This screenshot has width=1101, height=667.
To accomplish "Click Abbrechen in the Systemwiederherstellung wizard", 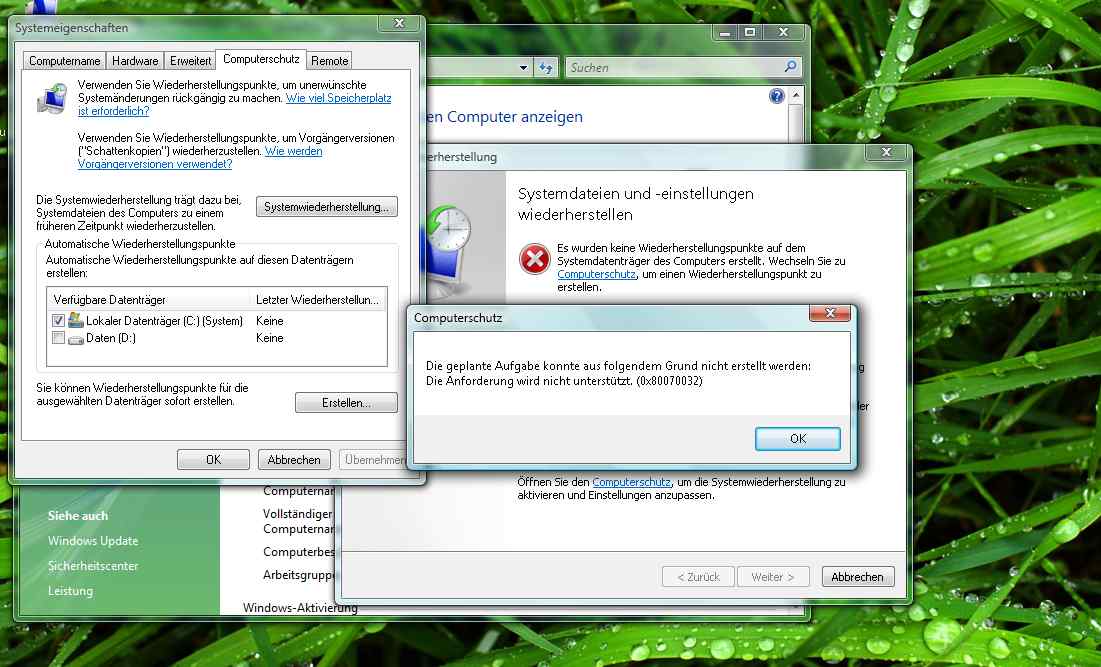I will pyautogui.click(x=857, y=577).
